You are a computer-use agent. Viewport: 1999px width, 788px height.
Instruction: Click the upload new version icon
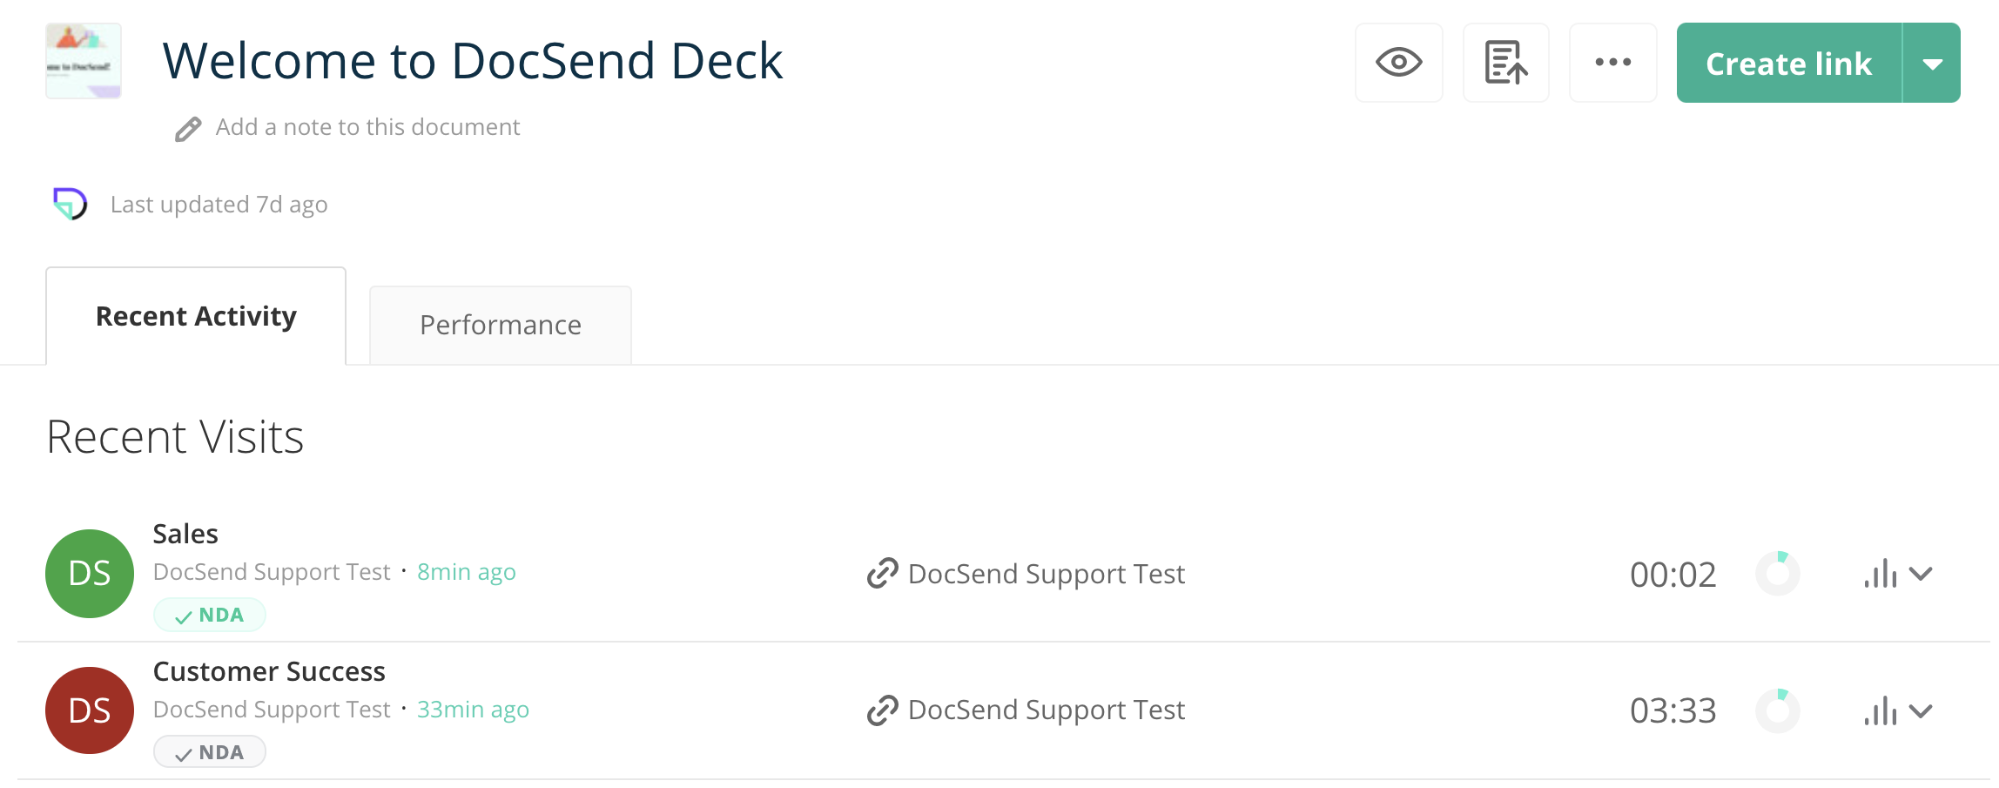click(x=1506, y=63)
